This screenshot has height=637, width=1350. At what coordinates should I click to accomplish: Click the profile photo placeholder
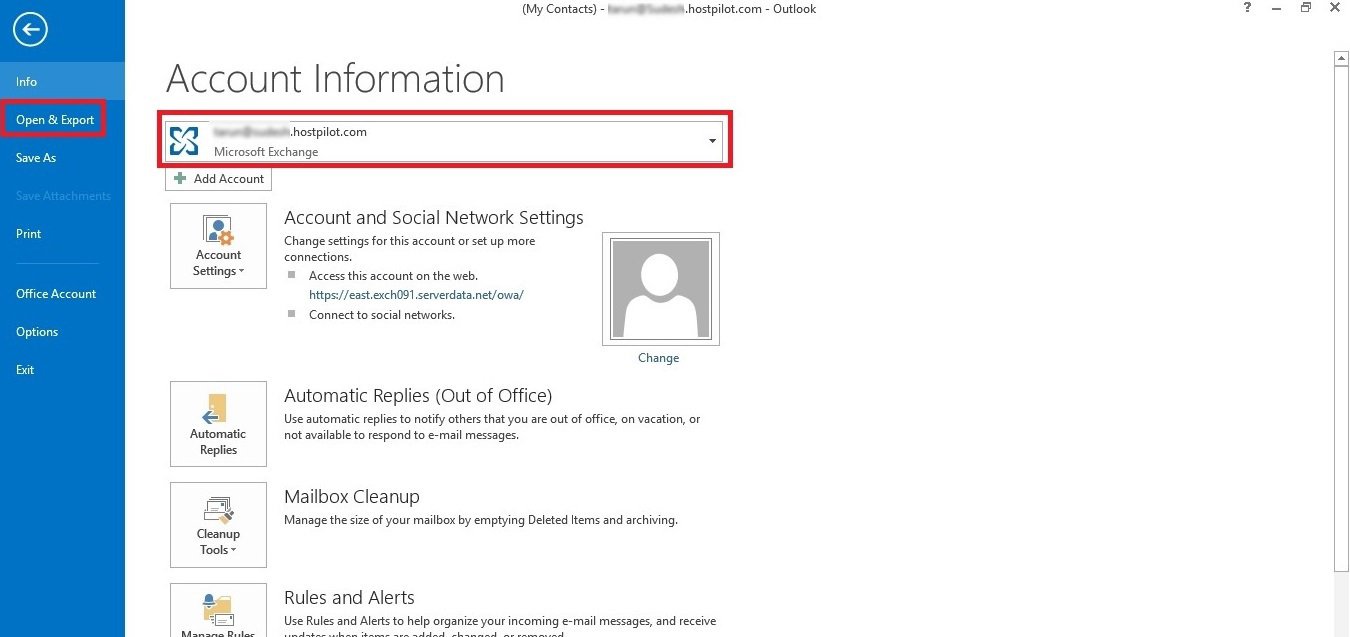tap(660, 289)
